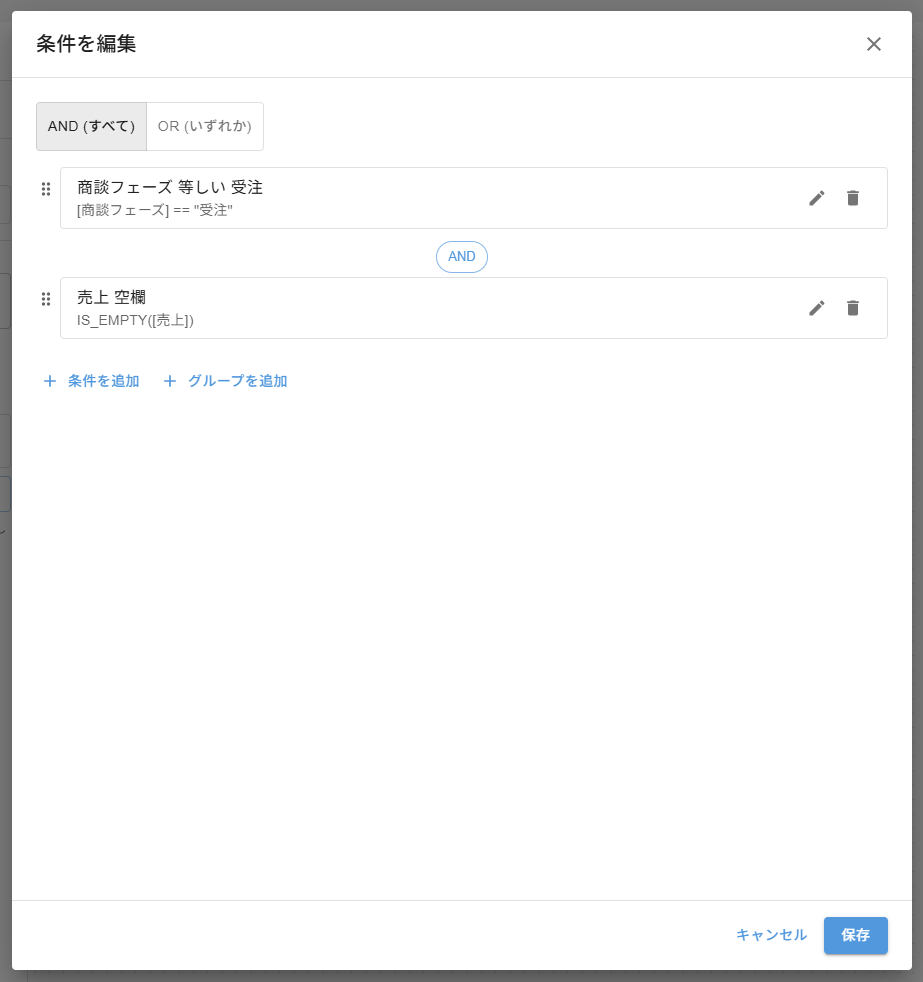Screen dimensions: 923x982
Task: Switch logic mode to AND (すべて)
Action: point(91,126)
